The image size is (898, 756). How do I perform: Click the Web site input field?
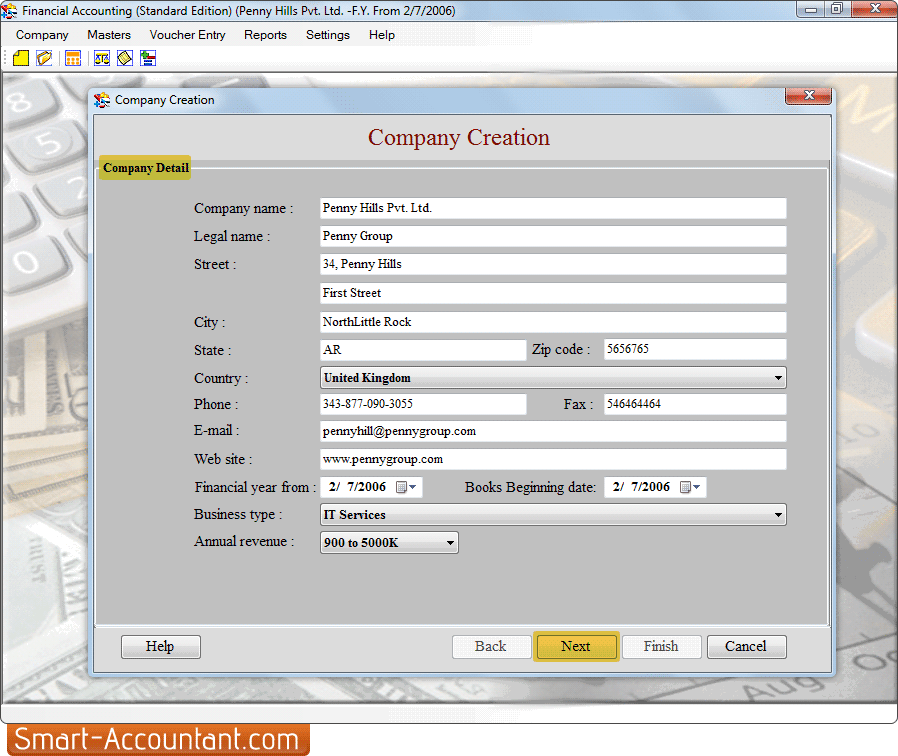click(x=553, y=459)
